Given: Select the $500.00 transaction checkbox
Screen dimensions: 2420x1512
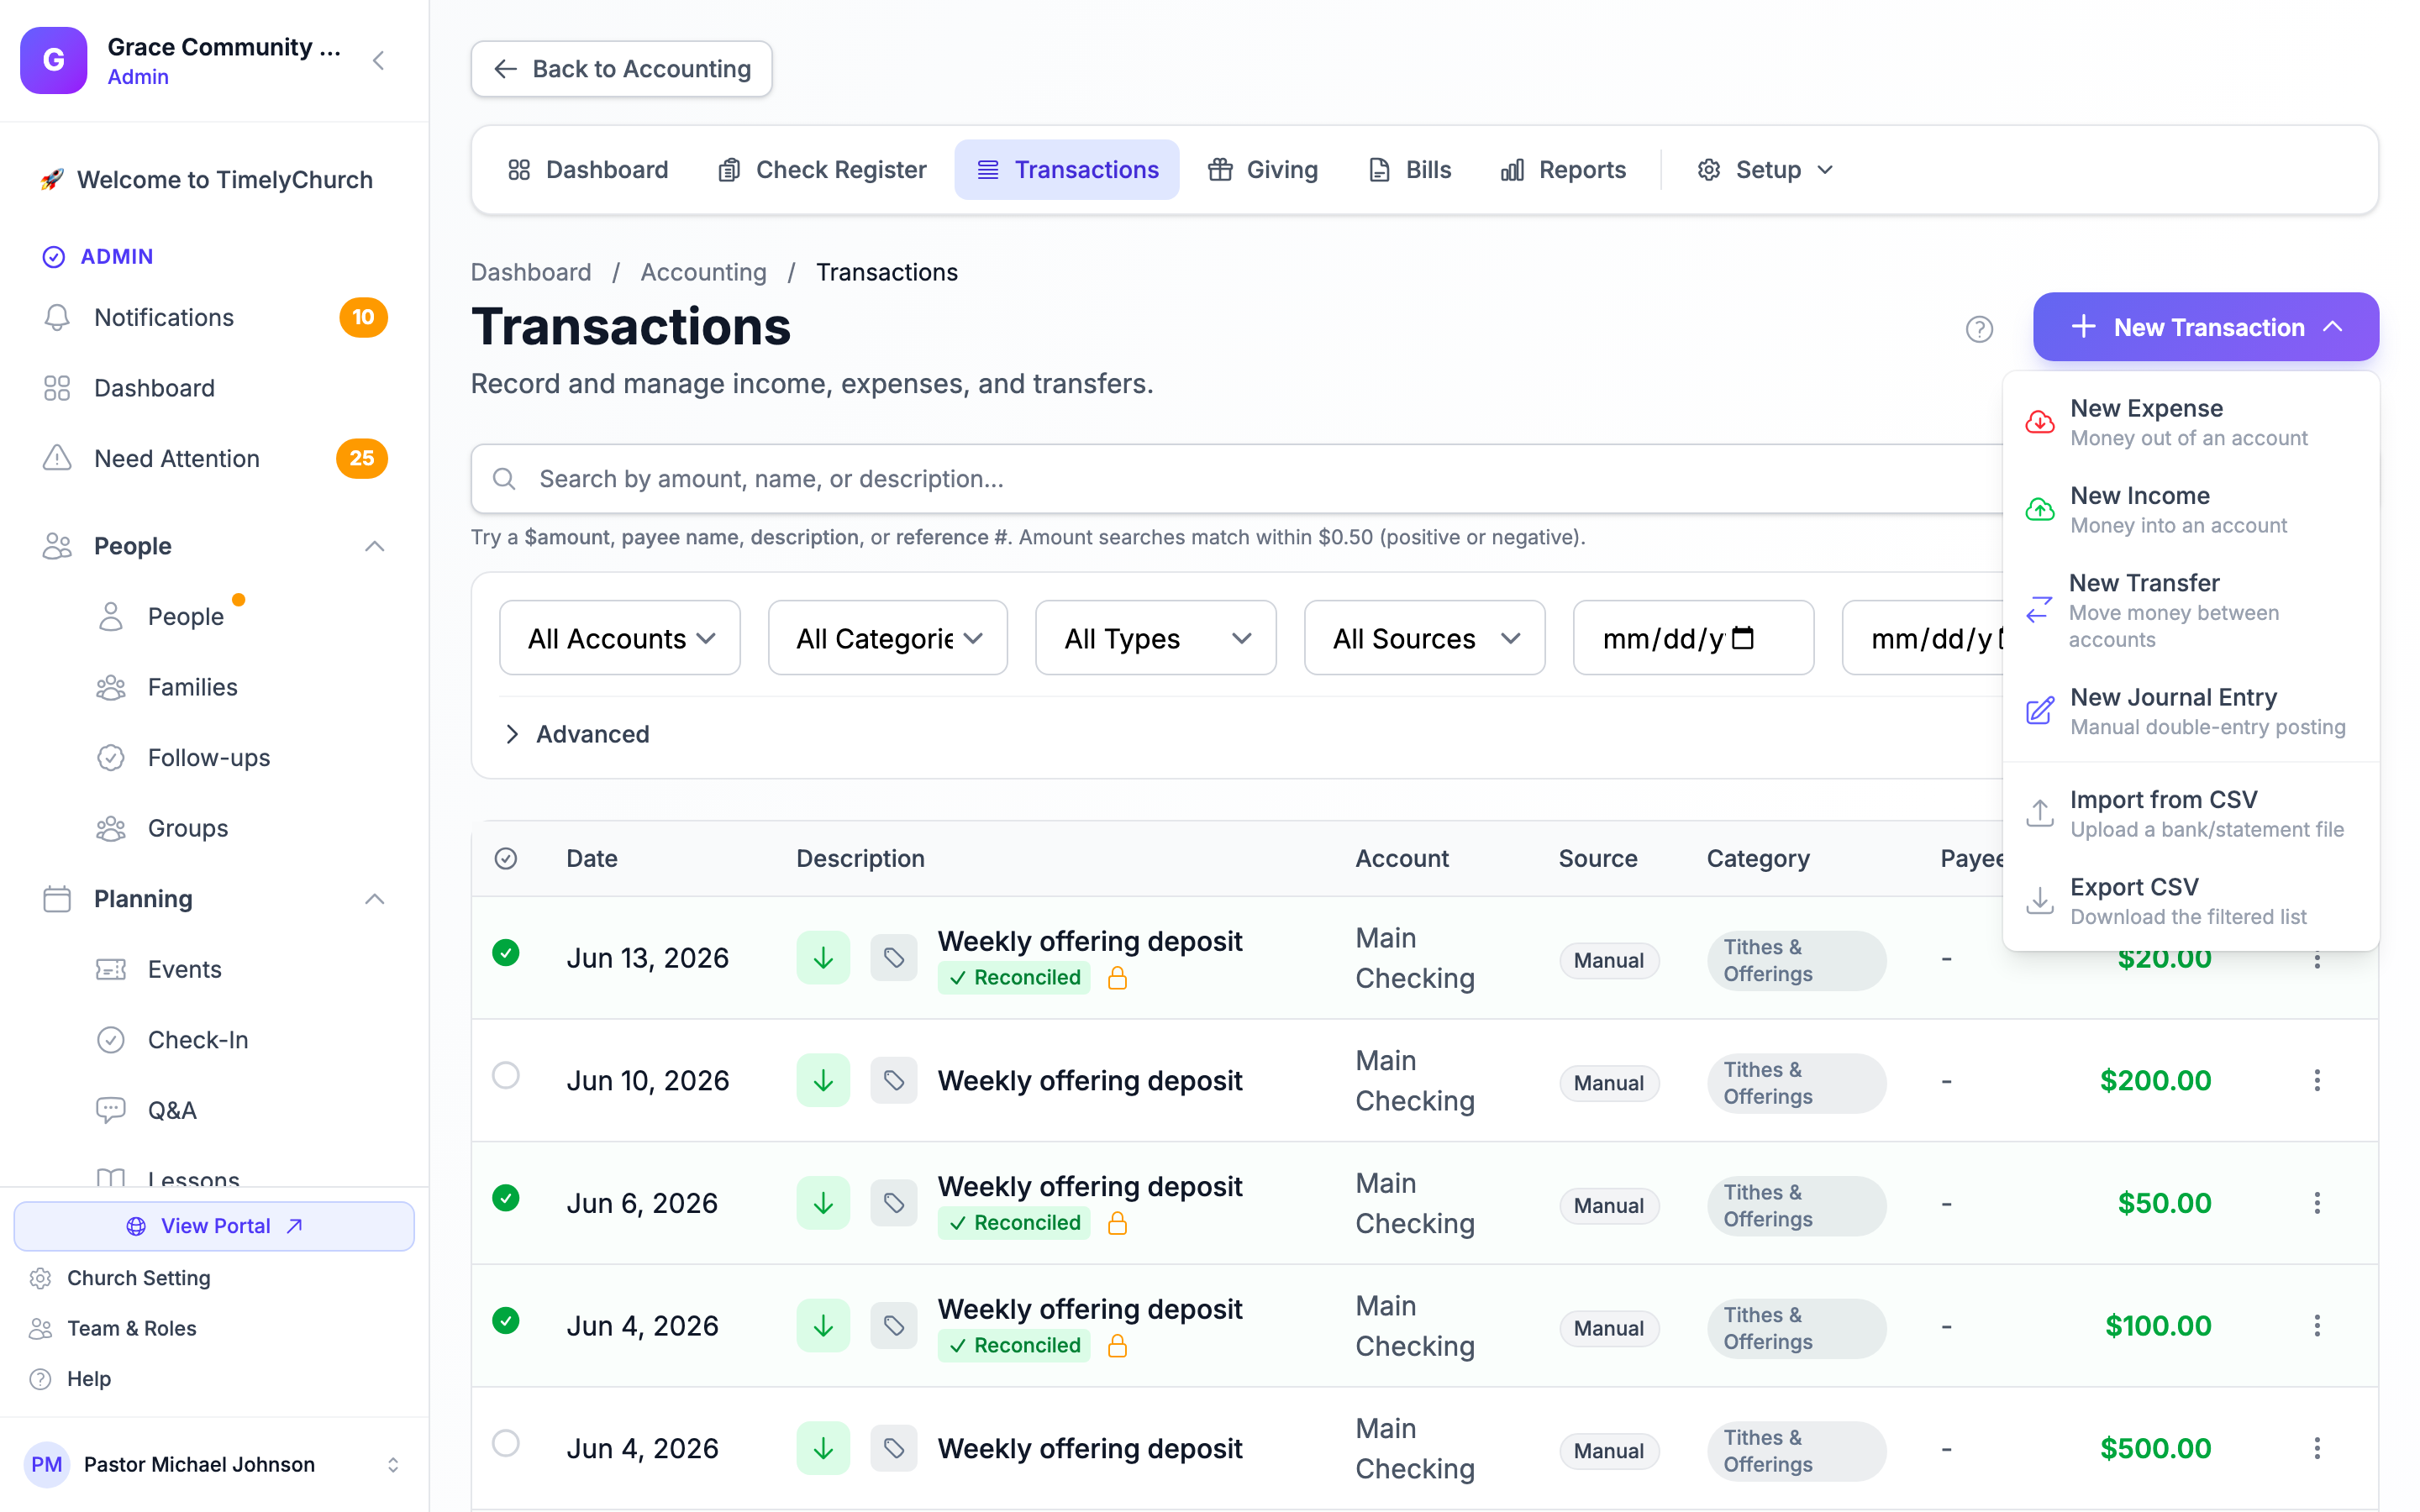Looking at the screenshot, I should pos(506,1443).
